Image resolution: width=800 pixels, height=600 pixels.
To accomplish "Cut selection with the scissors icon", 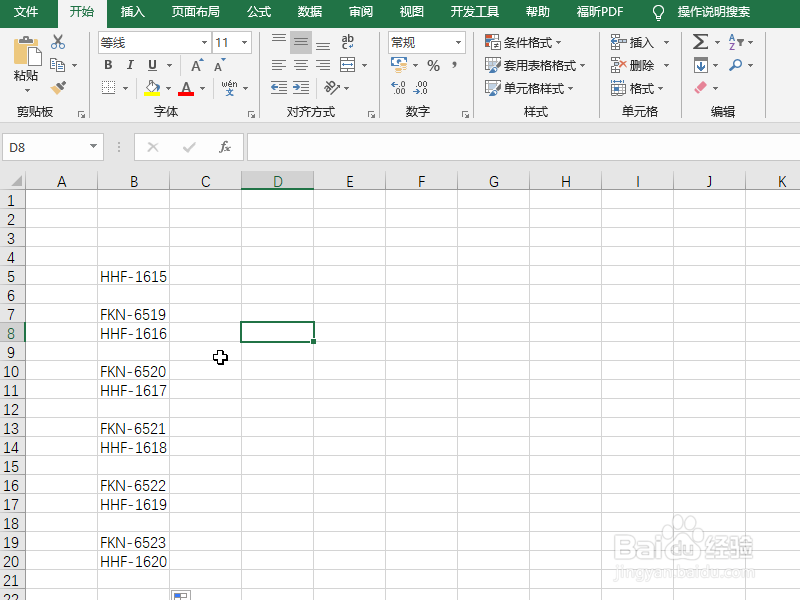I will pos(58,42).
